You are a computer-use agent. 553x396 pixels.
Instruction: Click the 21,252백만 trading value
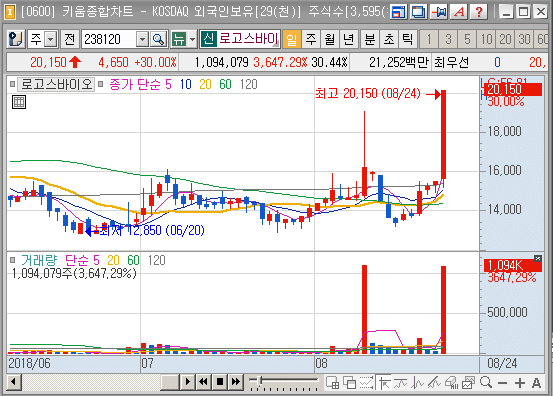point(399,62)
